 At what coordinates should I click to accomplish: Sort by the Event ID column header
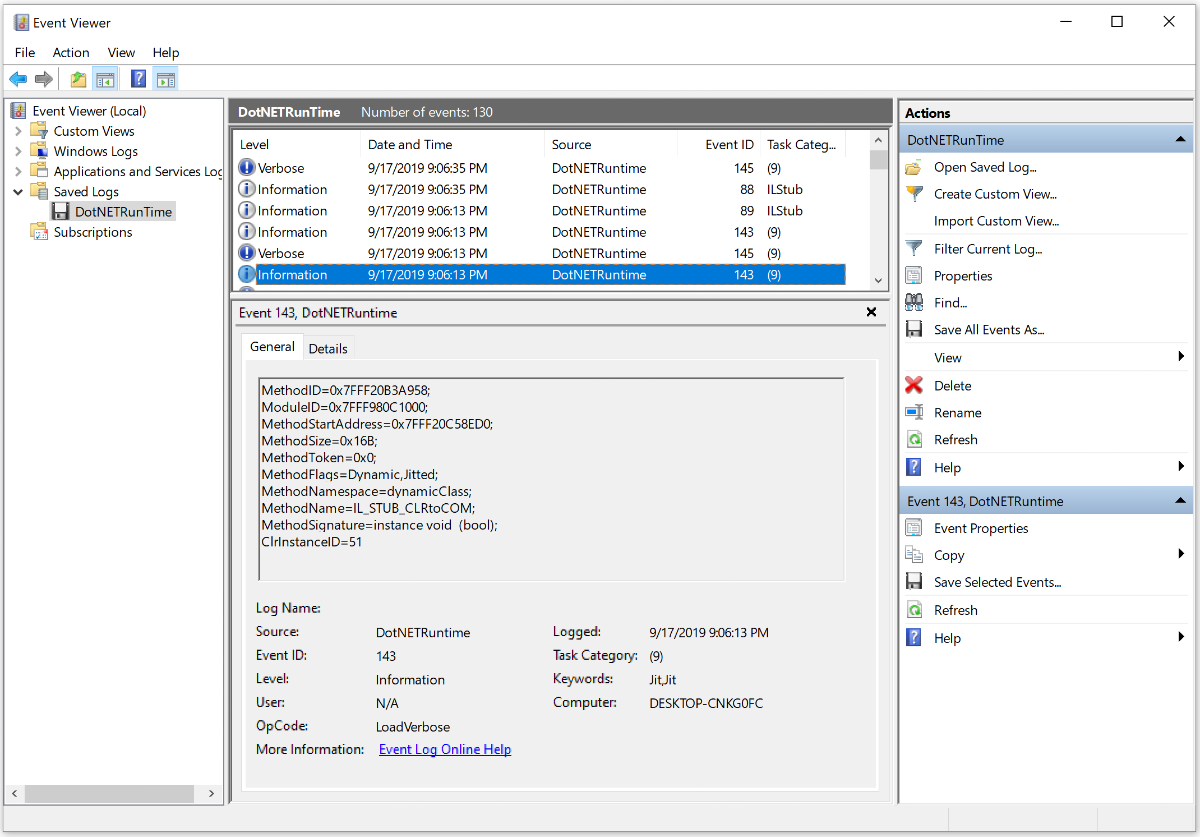(x=719, y=145)
